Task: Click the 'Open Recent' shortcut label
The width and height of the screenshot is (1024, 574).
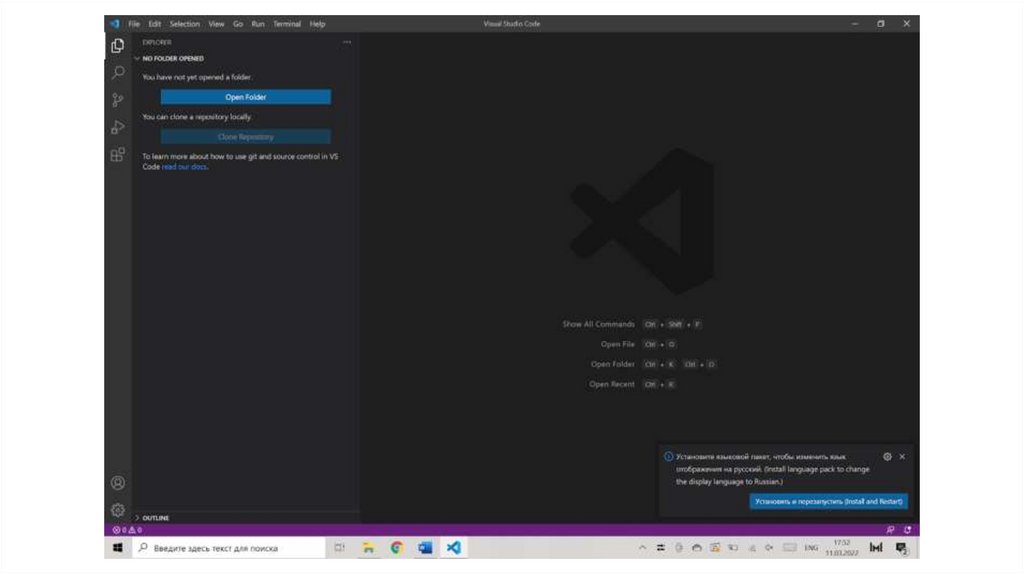Action: [x=612, y=385]
